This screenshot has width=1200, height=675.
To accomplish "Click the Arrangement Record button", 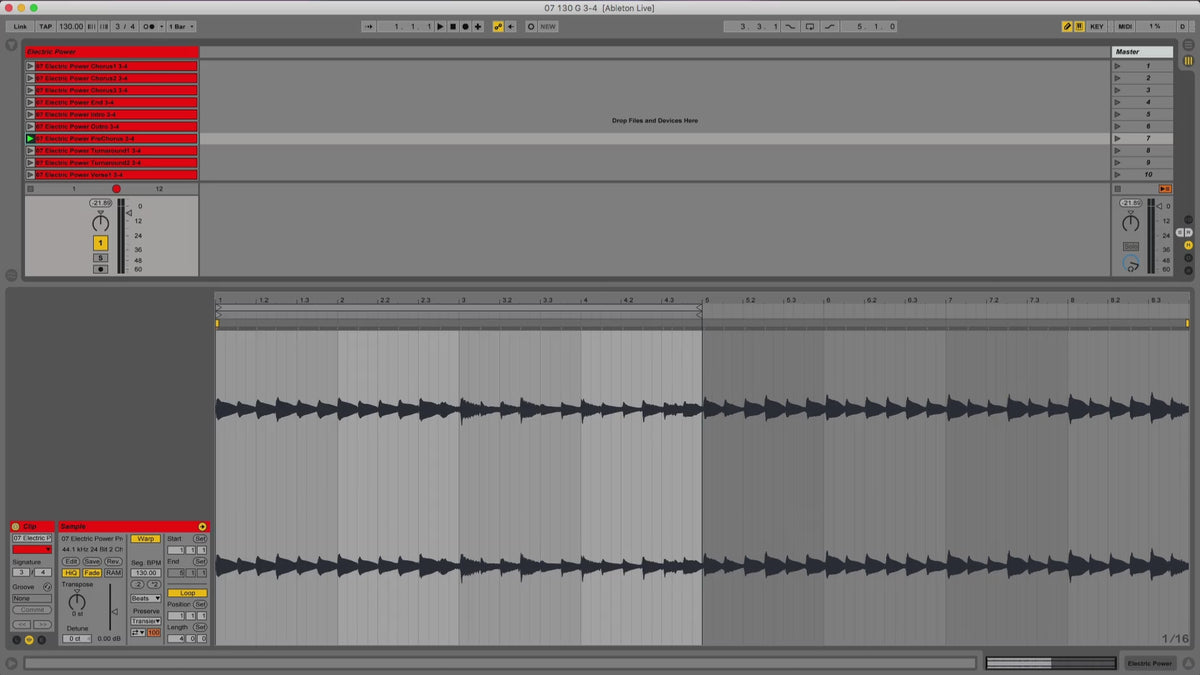I will tap(465, 27).
